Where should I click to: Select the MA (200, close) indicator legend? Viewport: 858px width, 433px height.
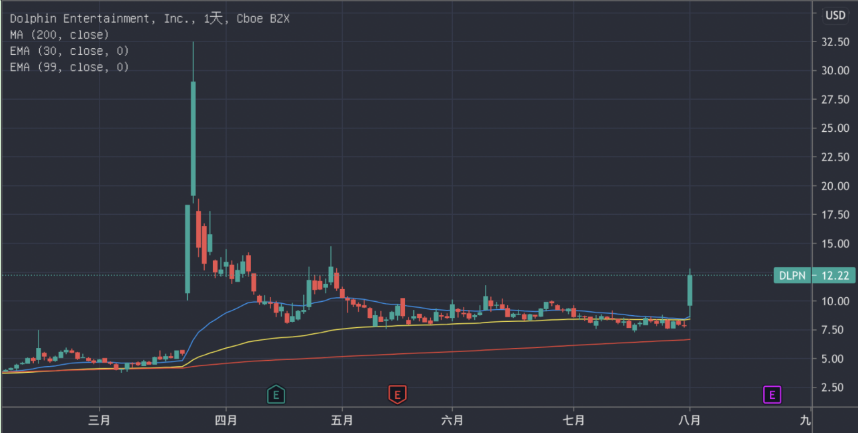coord(59,34)
